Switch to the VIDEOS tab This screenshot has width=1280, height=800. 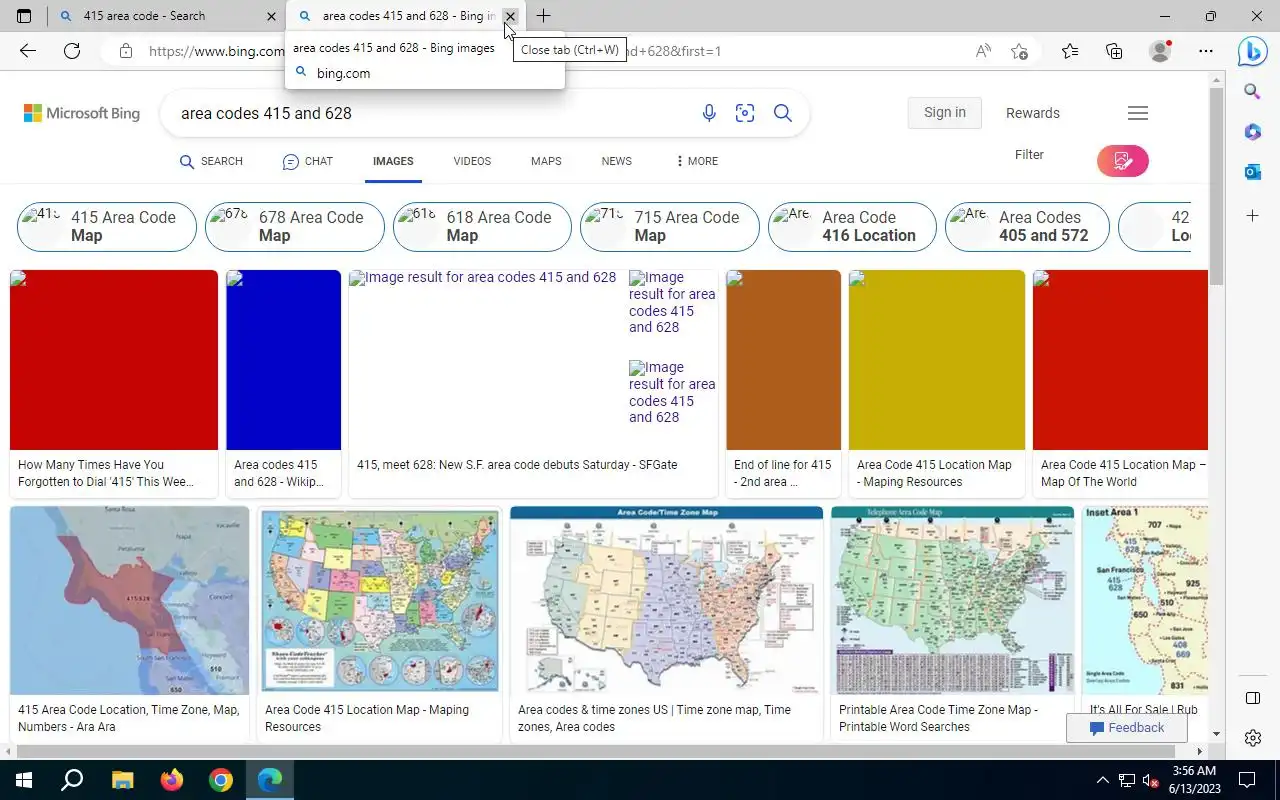[472, 161]
